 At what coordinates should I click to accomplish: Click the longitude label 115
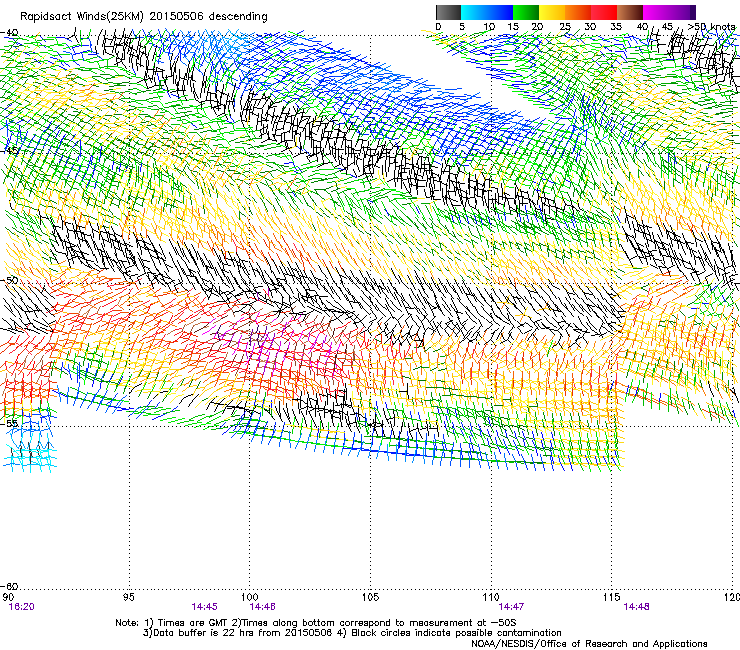pyautogui.click(x=612, y=597)
